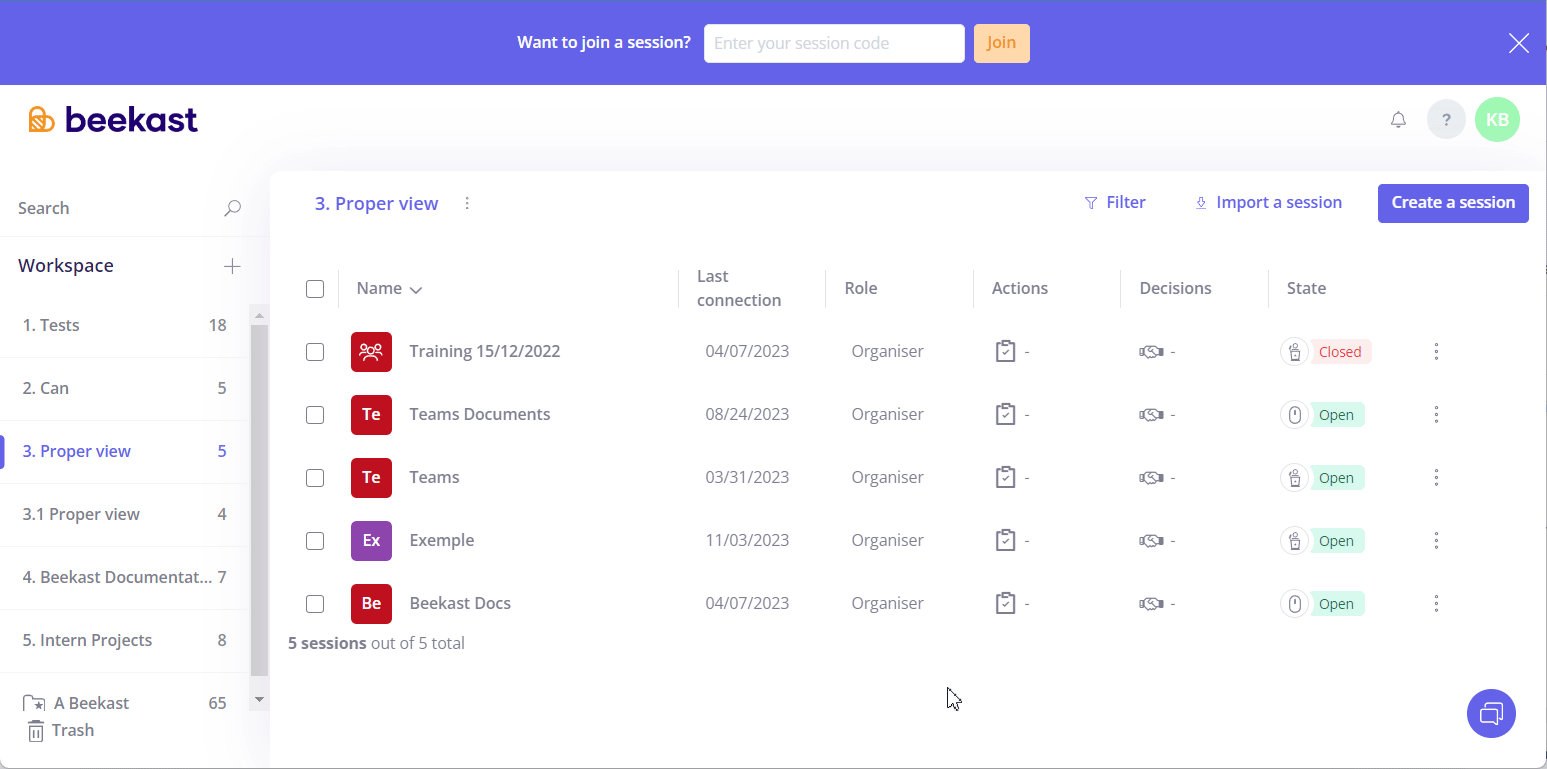
Task: Click the Closed state badge for Training
Action: click(1340, 351)
